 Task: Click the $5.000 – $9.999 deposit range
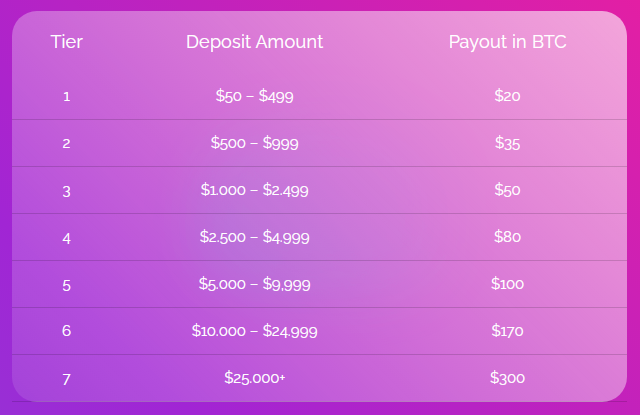point(254,284)
